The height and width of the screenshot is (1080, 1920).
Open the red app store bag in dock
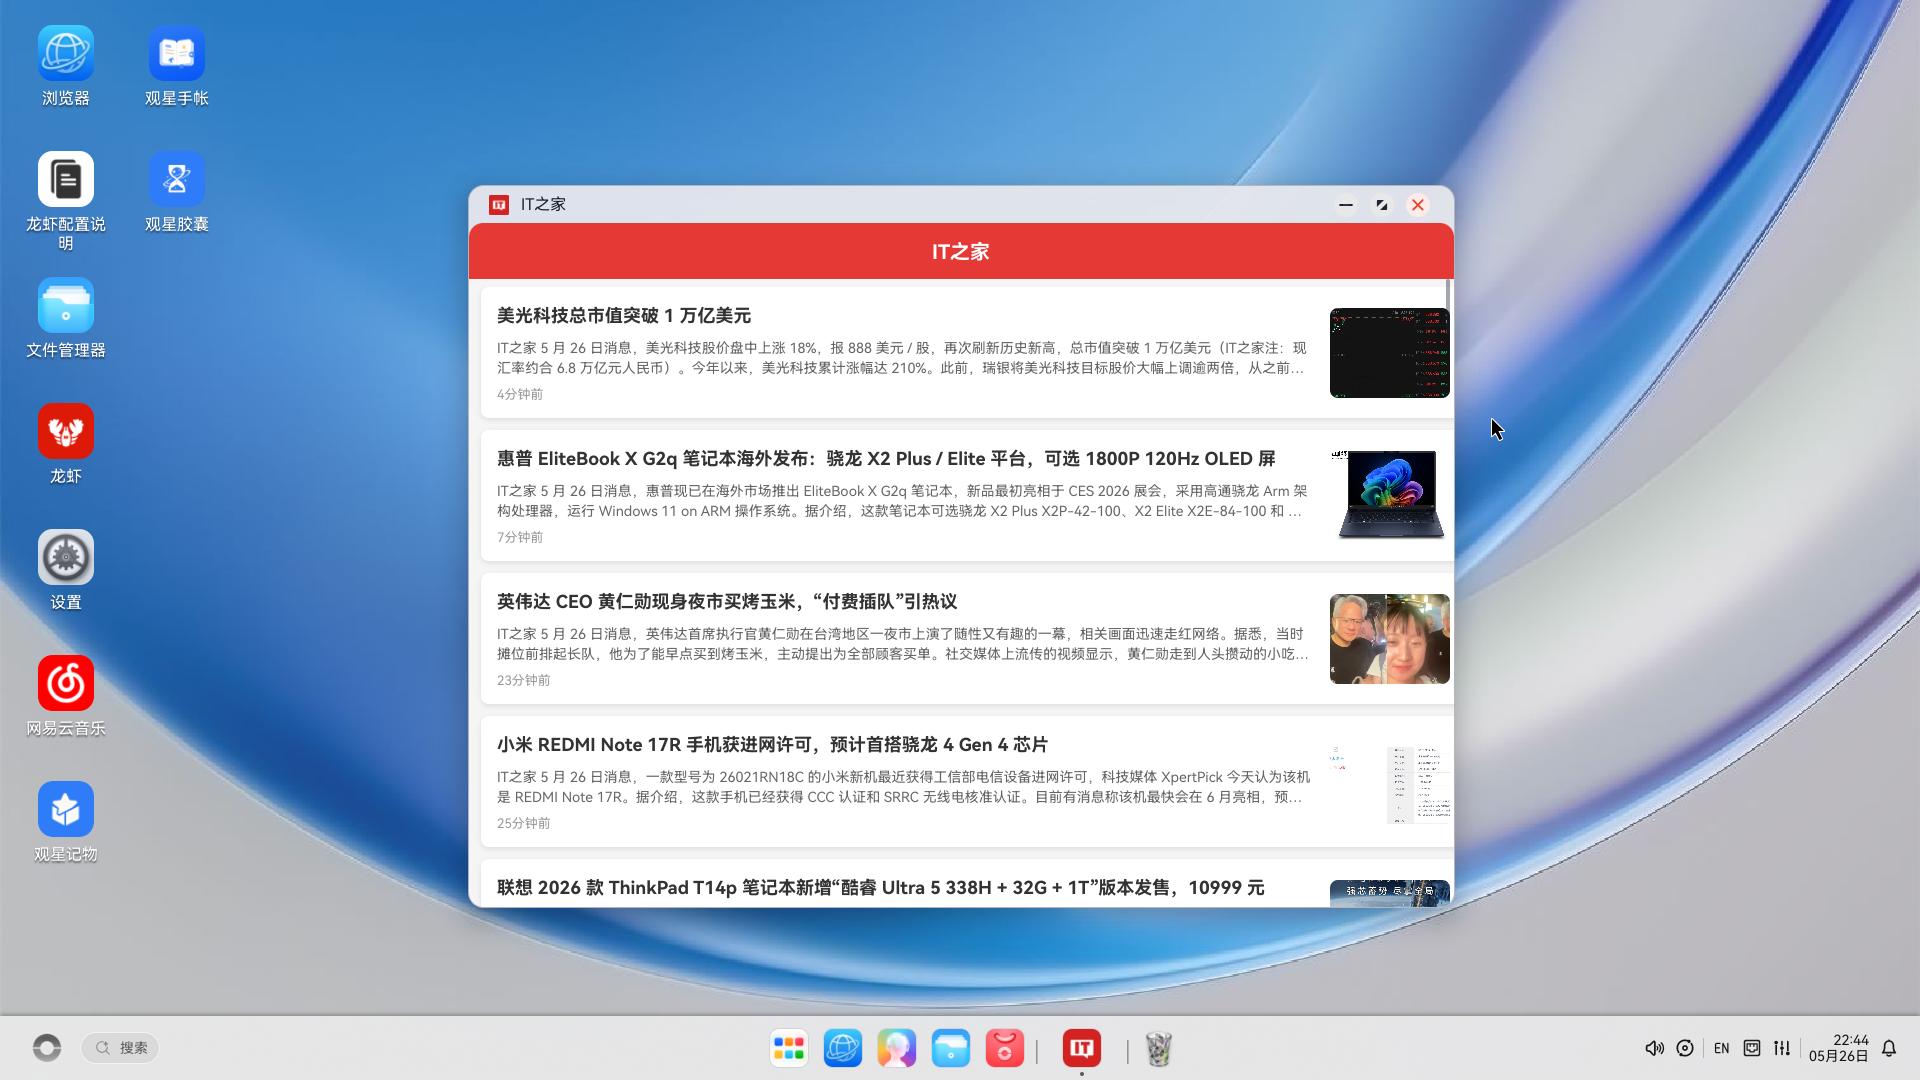(1005, 1048)
